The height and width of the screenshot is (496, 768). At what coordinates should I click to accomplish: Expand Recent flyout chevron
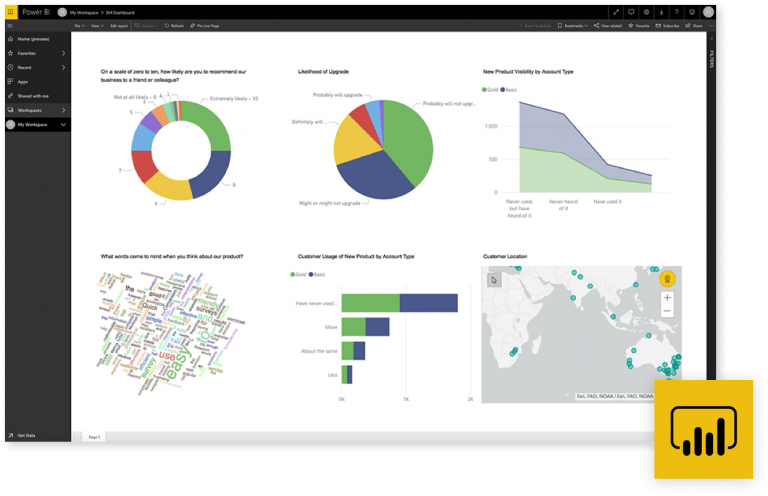64,67
